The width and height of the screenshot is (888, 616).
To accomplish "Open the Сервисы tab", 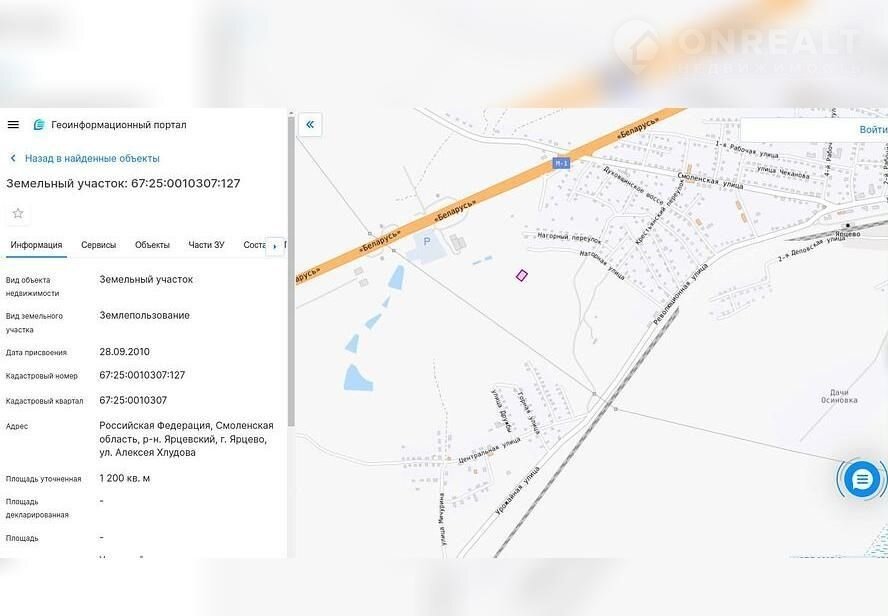I will (98, 245).
